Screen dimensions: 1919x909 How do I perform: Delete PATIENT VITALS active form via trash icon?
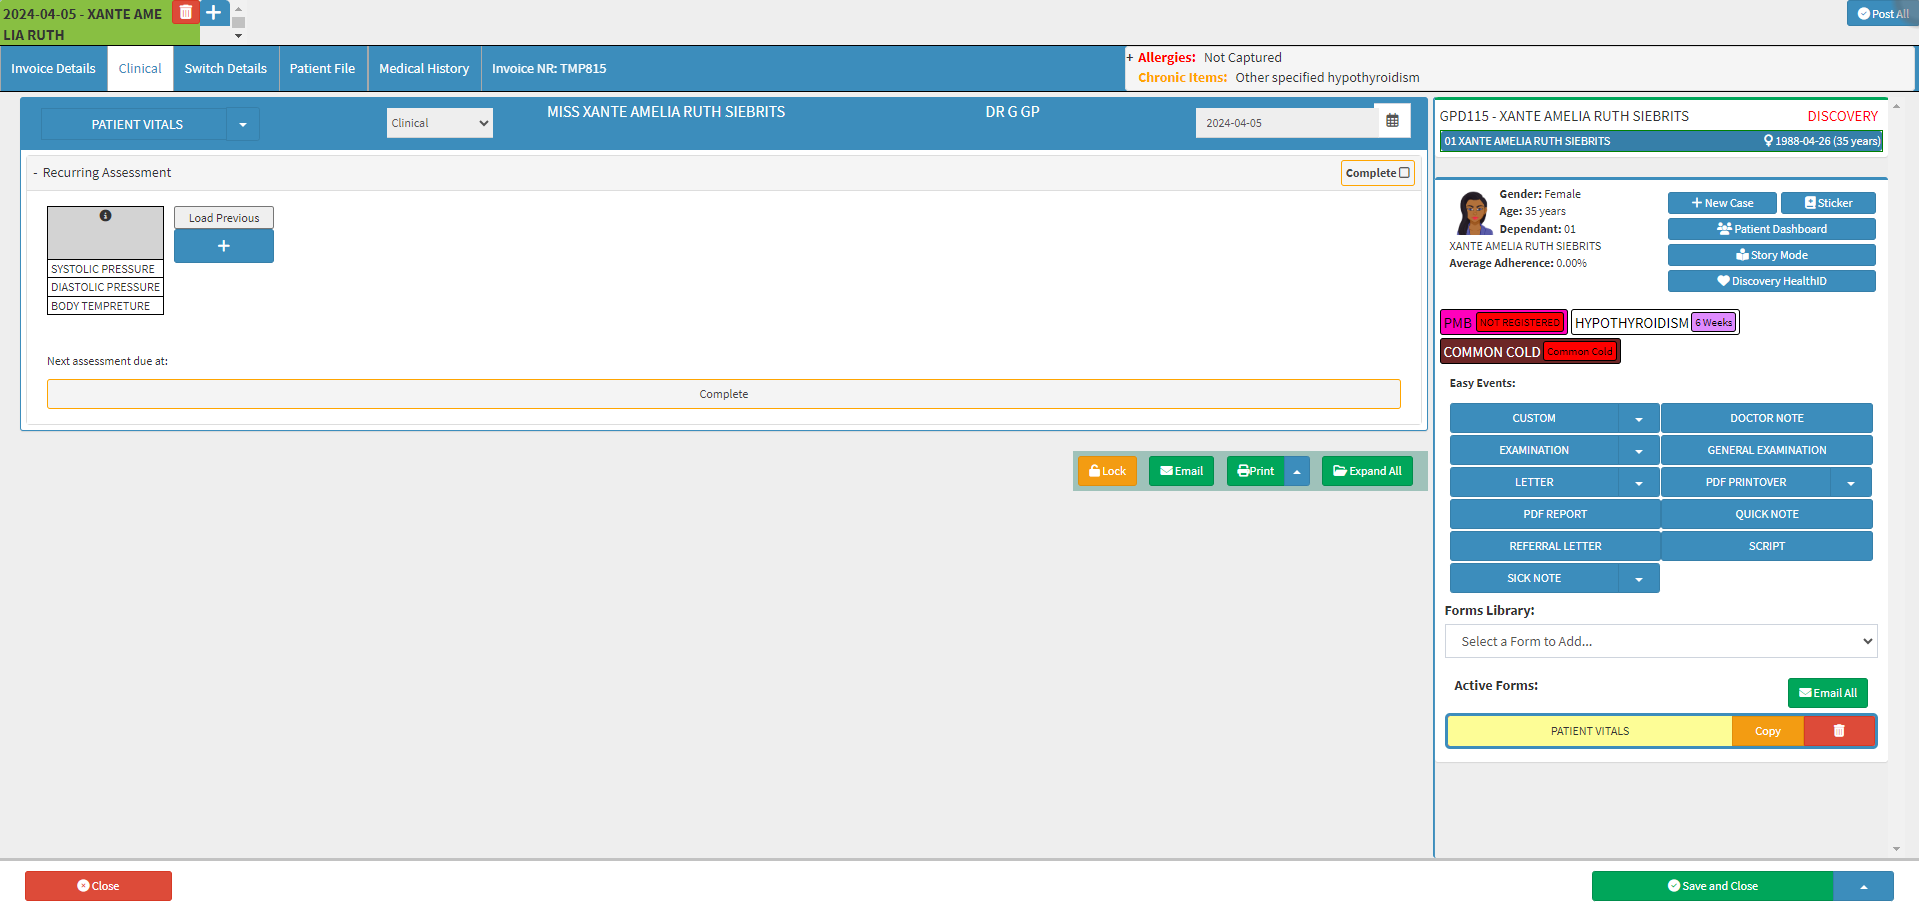tap(1839, 731)
